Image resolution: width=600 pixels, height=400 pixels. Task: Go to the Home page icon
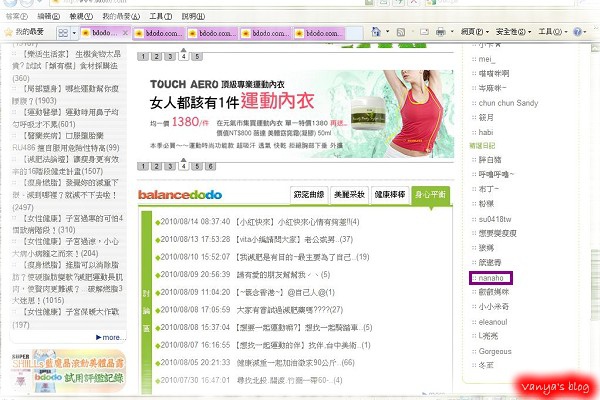(x=376, y=32)
